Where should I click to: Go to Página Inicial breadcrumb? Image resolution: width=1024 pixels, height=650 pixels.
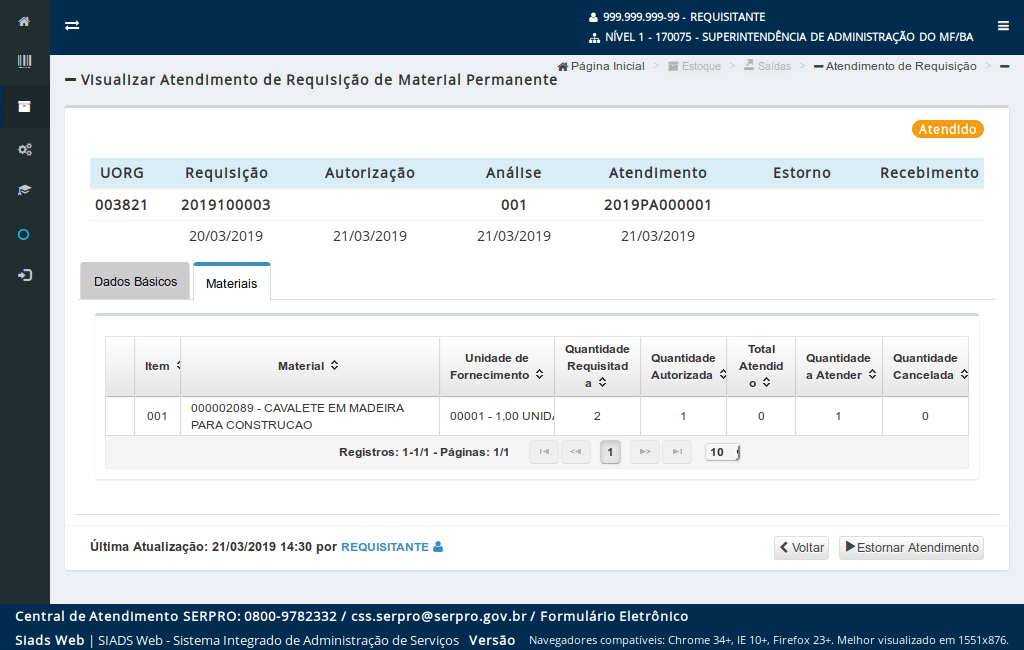601,66
